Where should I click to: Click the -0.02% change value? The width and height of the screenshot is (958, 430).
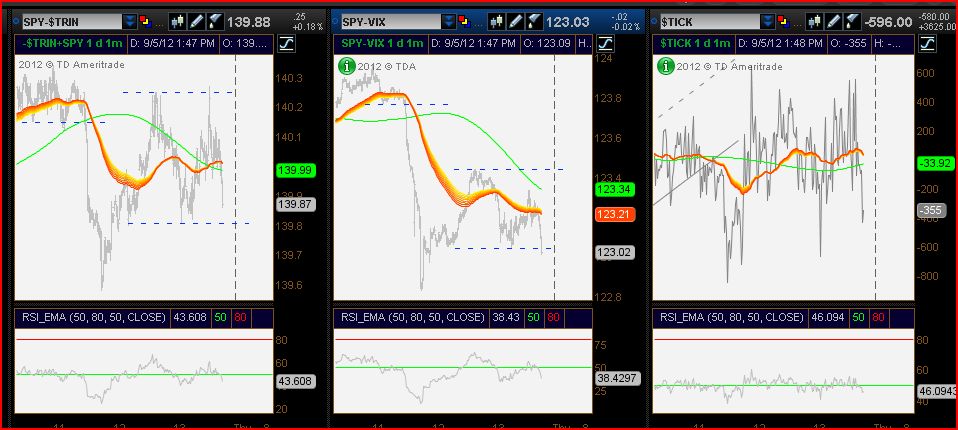(625, 27)
